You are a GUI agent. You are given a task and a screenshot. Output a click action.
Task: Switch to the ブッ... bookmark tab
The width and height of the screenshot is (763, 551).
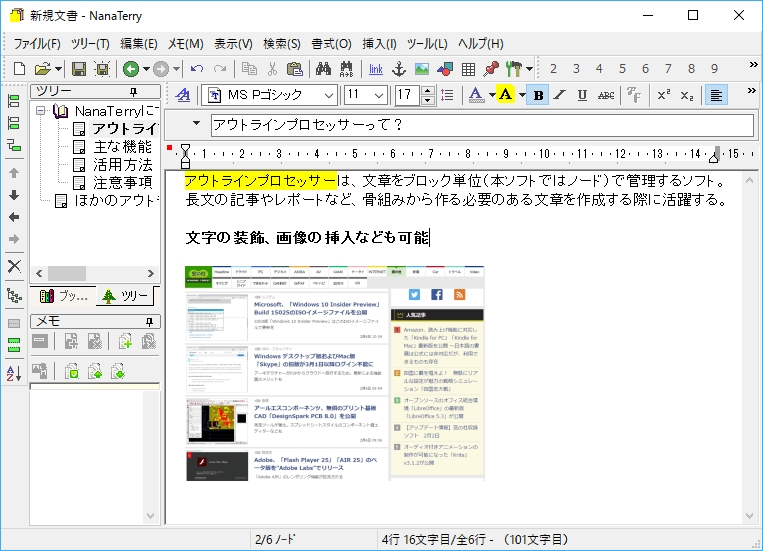63,296
